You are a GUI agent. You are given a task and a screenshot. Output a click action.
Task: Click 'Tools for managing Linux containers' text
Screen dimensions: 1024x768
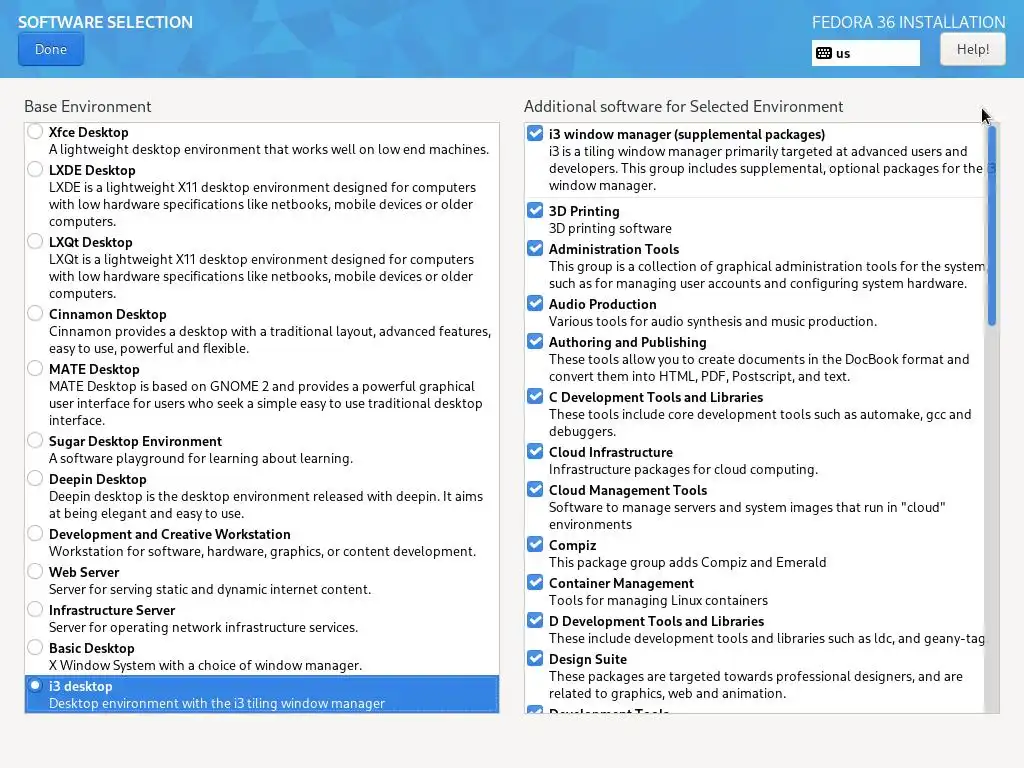(658, 600)
